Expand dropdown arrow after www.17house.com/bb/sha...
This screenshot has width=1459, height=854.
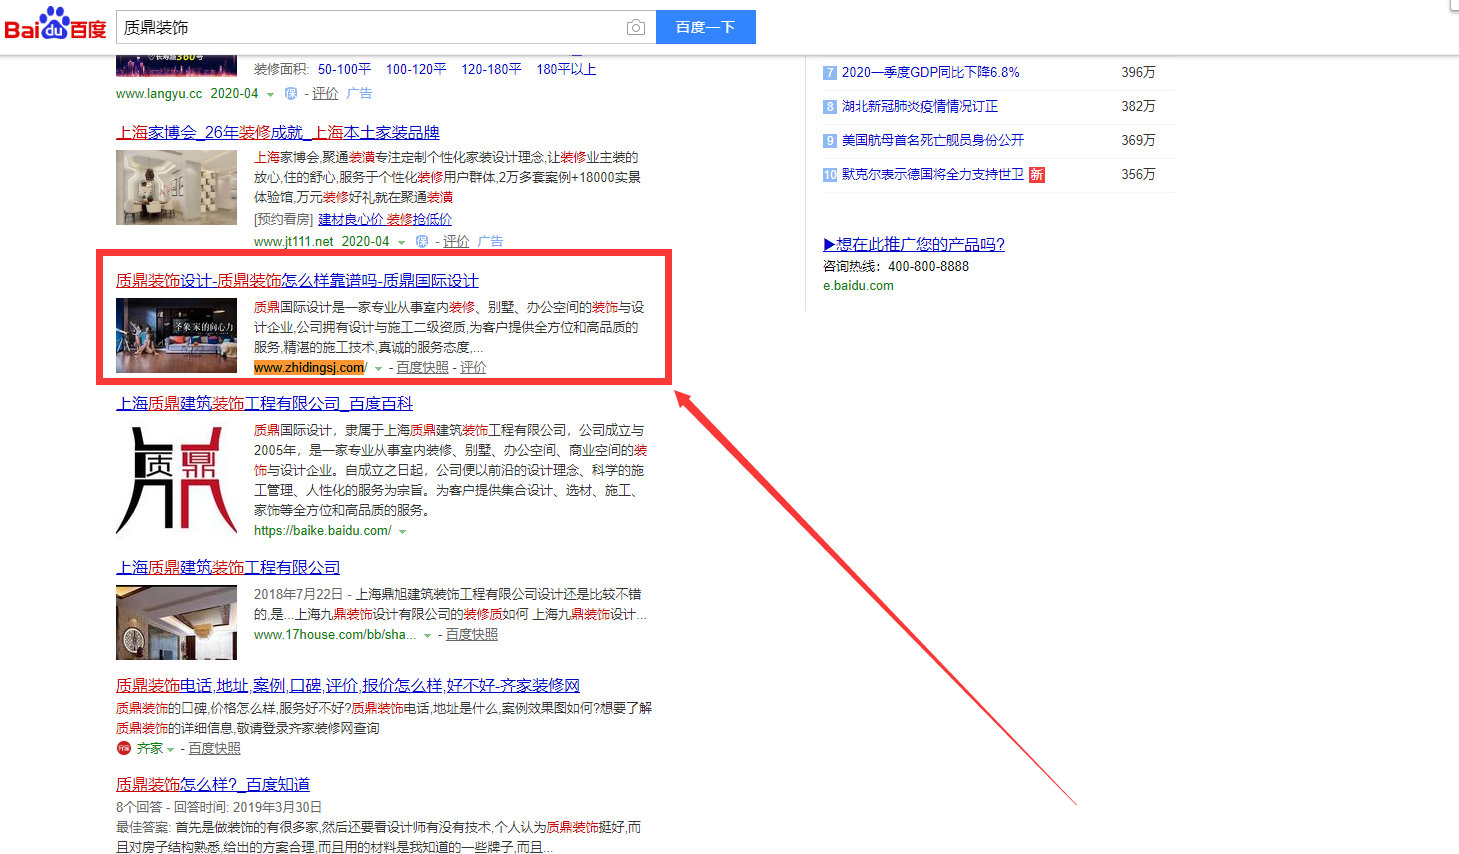coord(427,636)
